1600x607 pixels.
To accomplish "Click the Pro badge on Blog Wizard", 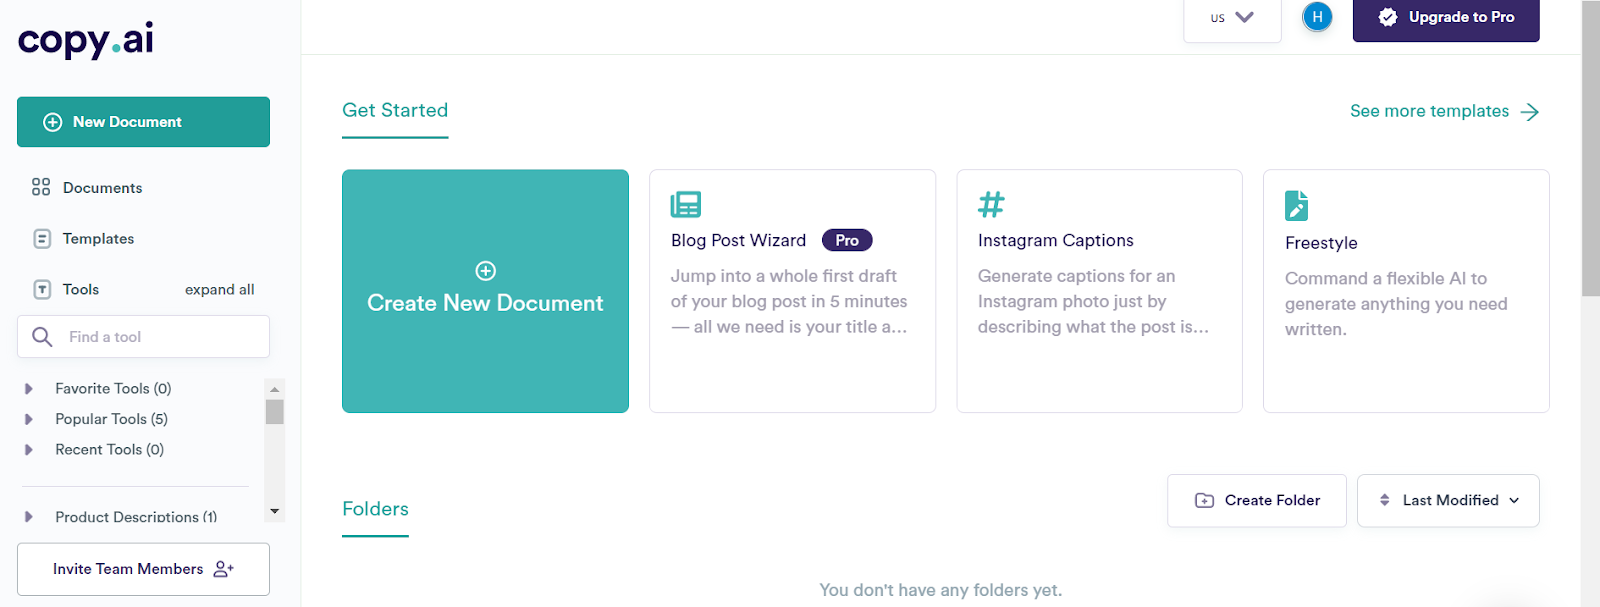I will 847,240.
